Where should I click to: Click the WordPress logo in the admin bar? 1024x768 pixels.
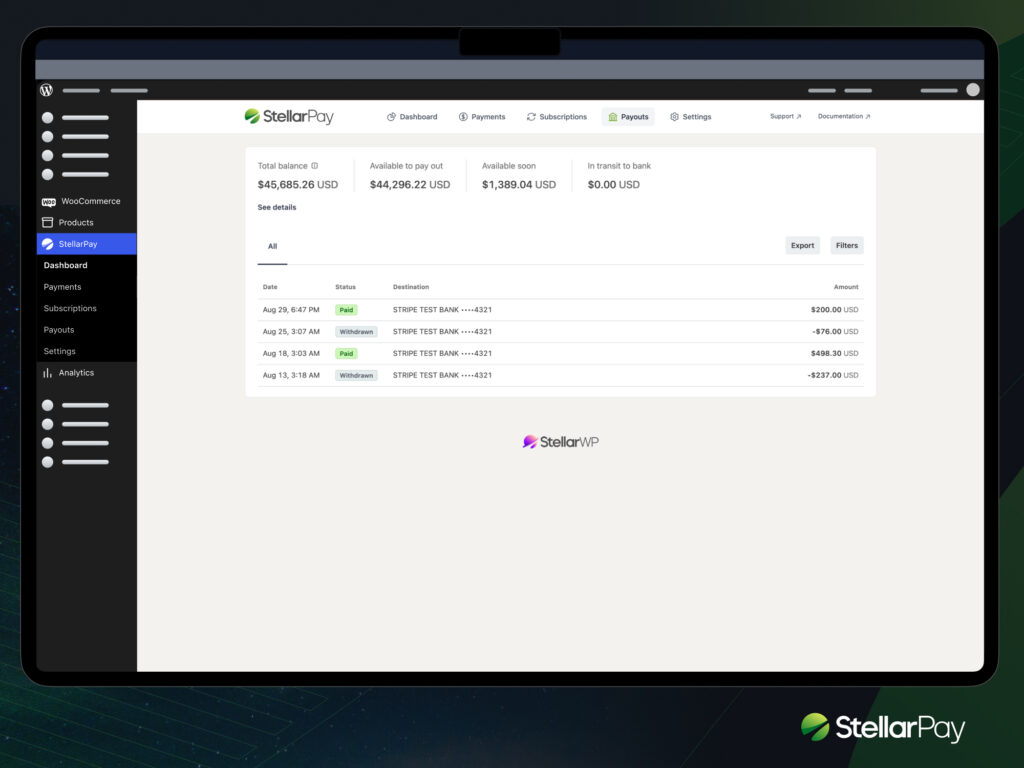point(46,89)
